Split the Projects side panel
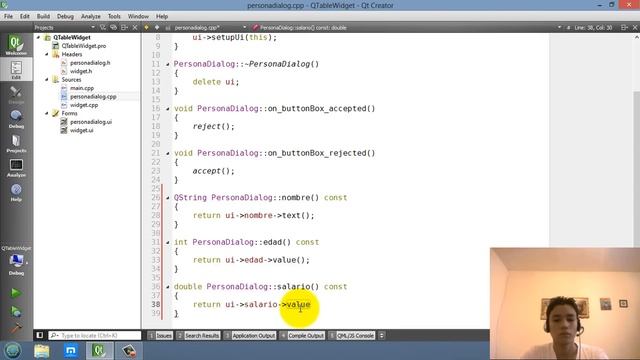The image size is (640, 360). (x=124, y=27)
